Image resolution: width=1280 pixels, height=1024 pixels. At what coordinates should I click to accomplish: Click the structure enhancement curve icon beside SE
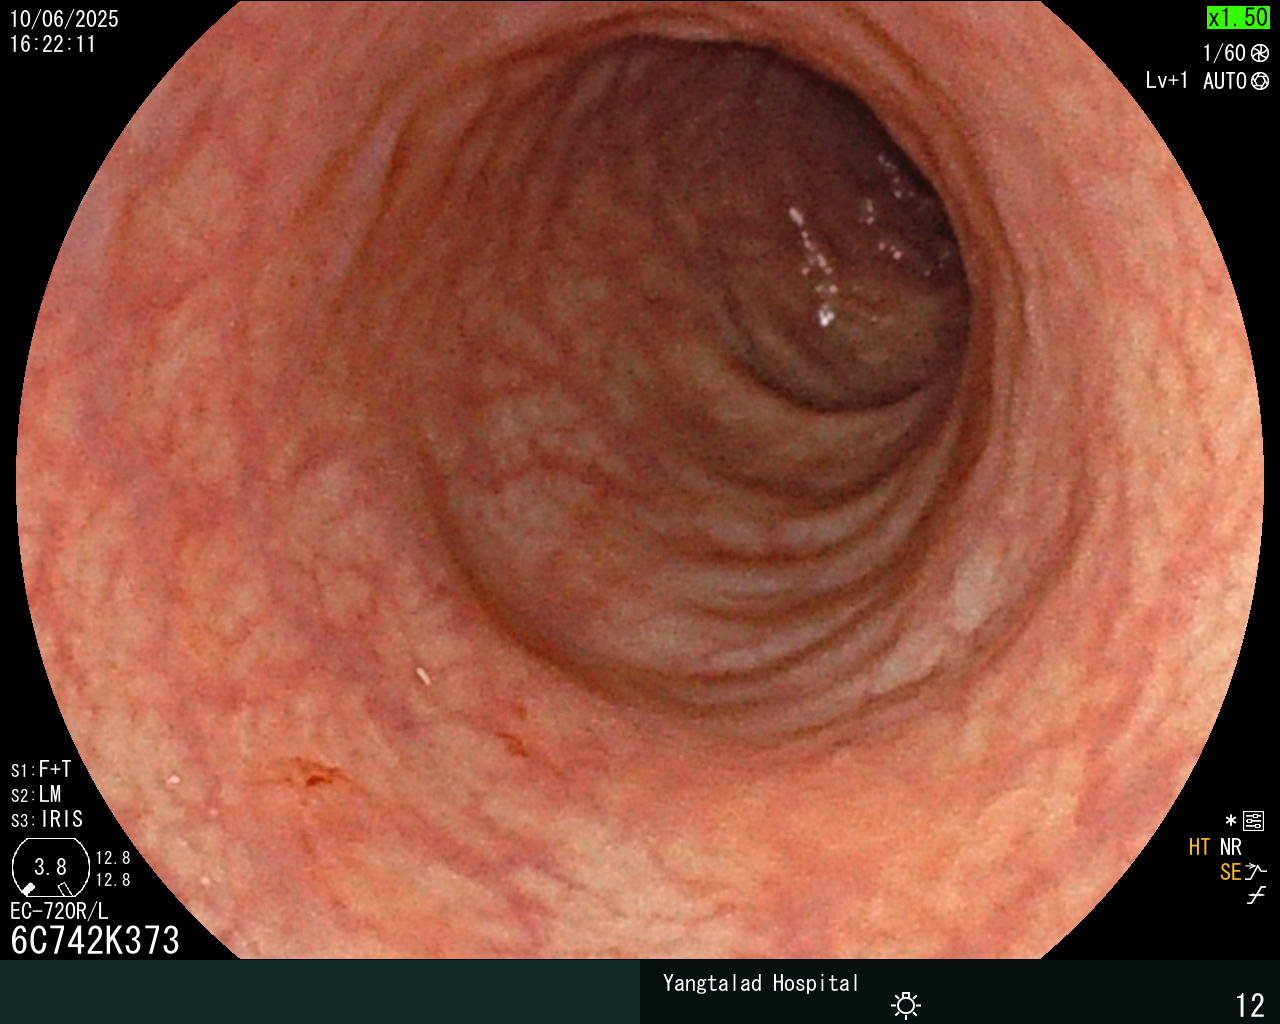coord(1256,871)
